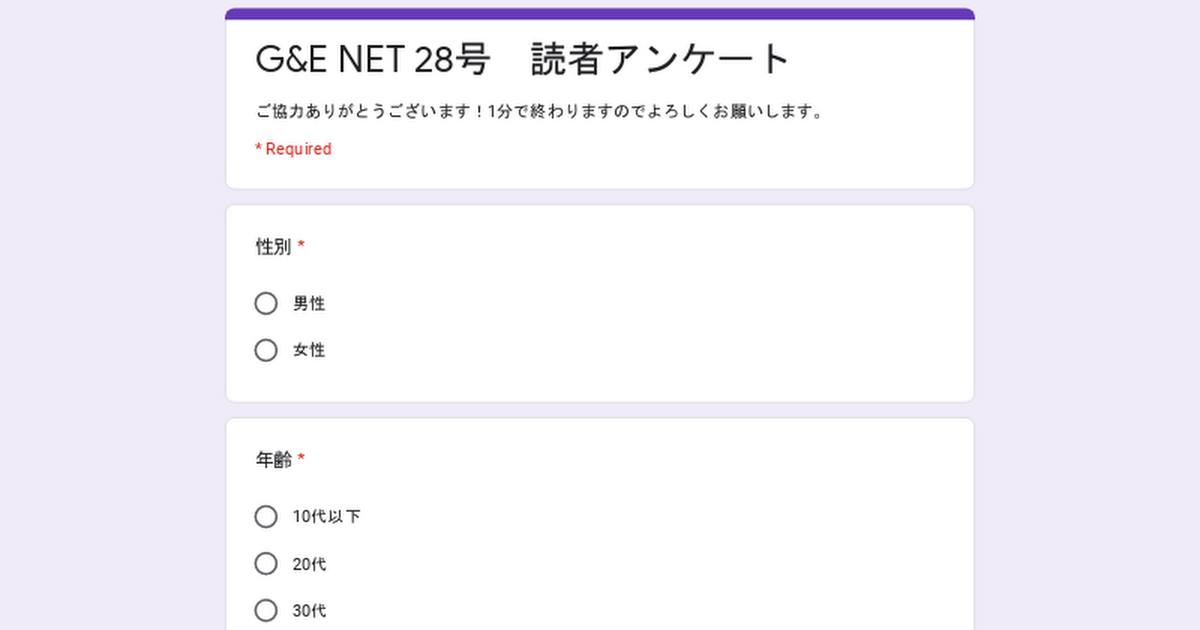The image size is (1200, 630).
Task: Choose the 30代 age option
Action: 266,610
